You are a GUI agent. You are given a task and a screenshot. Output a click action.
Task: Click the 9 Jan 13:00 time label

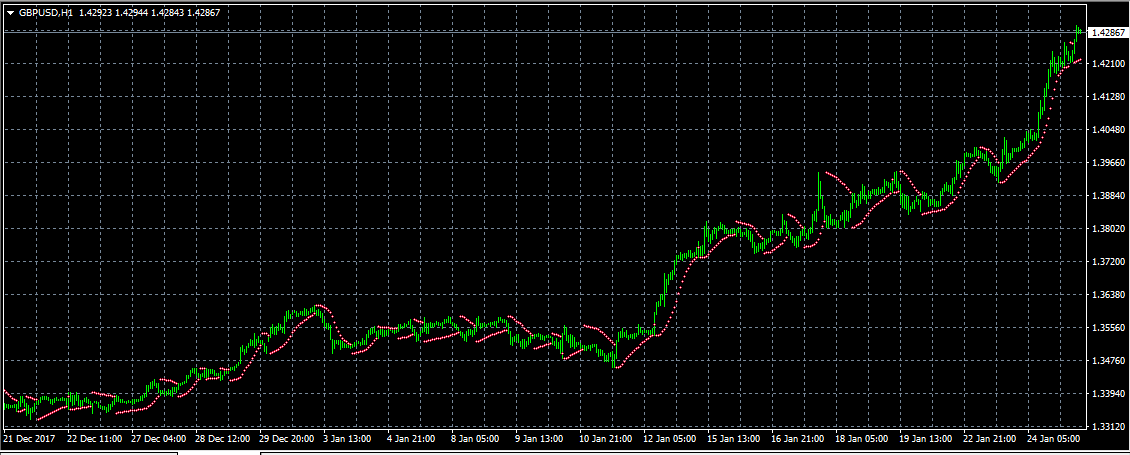point(539,438)
